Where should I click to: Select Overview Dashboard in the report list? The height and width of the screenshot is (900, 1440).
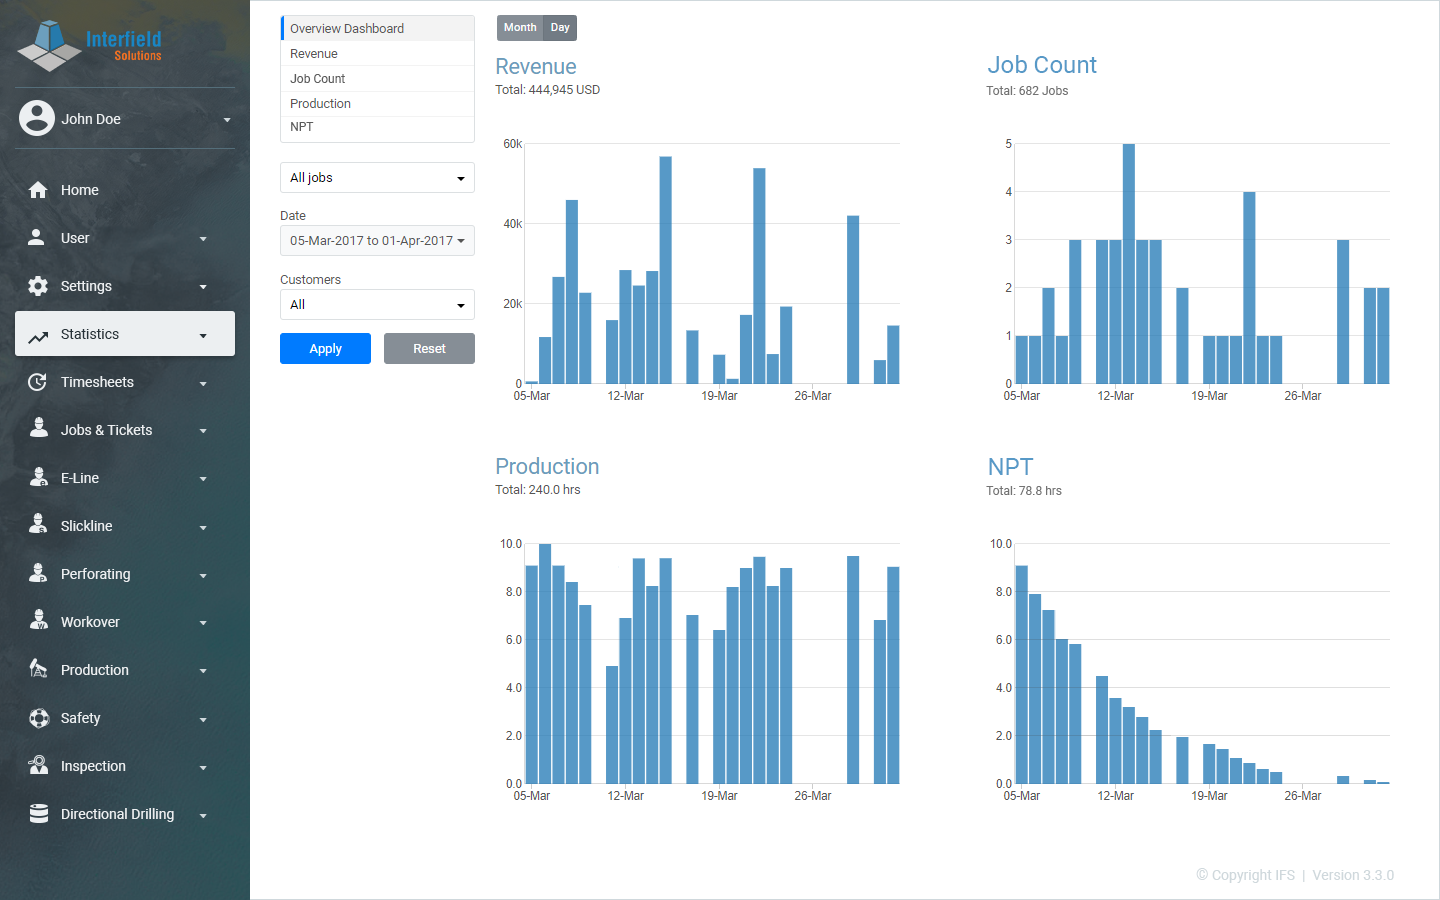[377, 28]
